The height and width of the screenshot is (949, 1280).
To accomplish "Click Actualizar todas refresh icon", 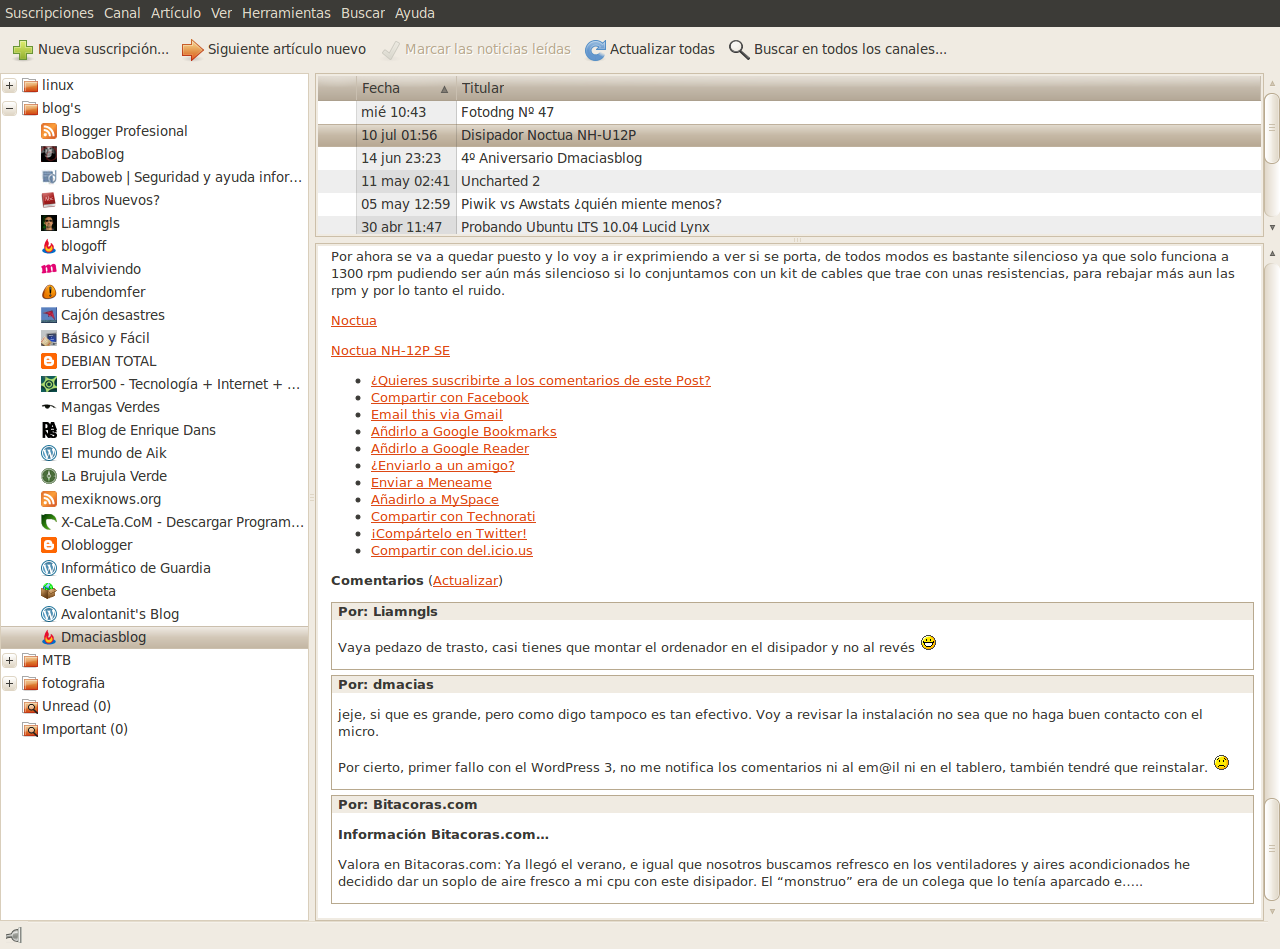I will pos(595,49).
